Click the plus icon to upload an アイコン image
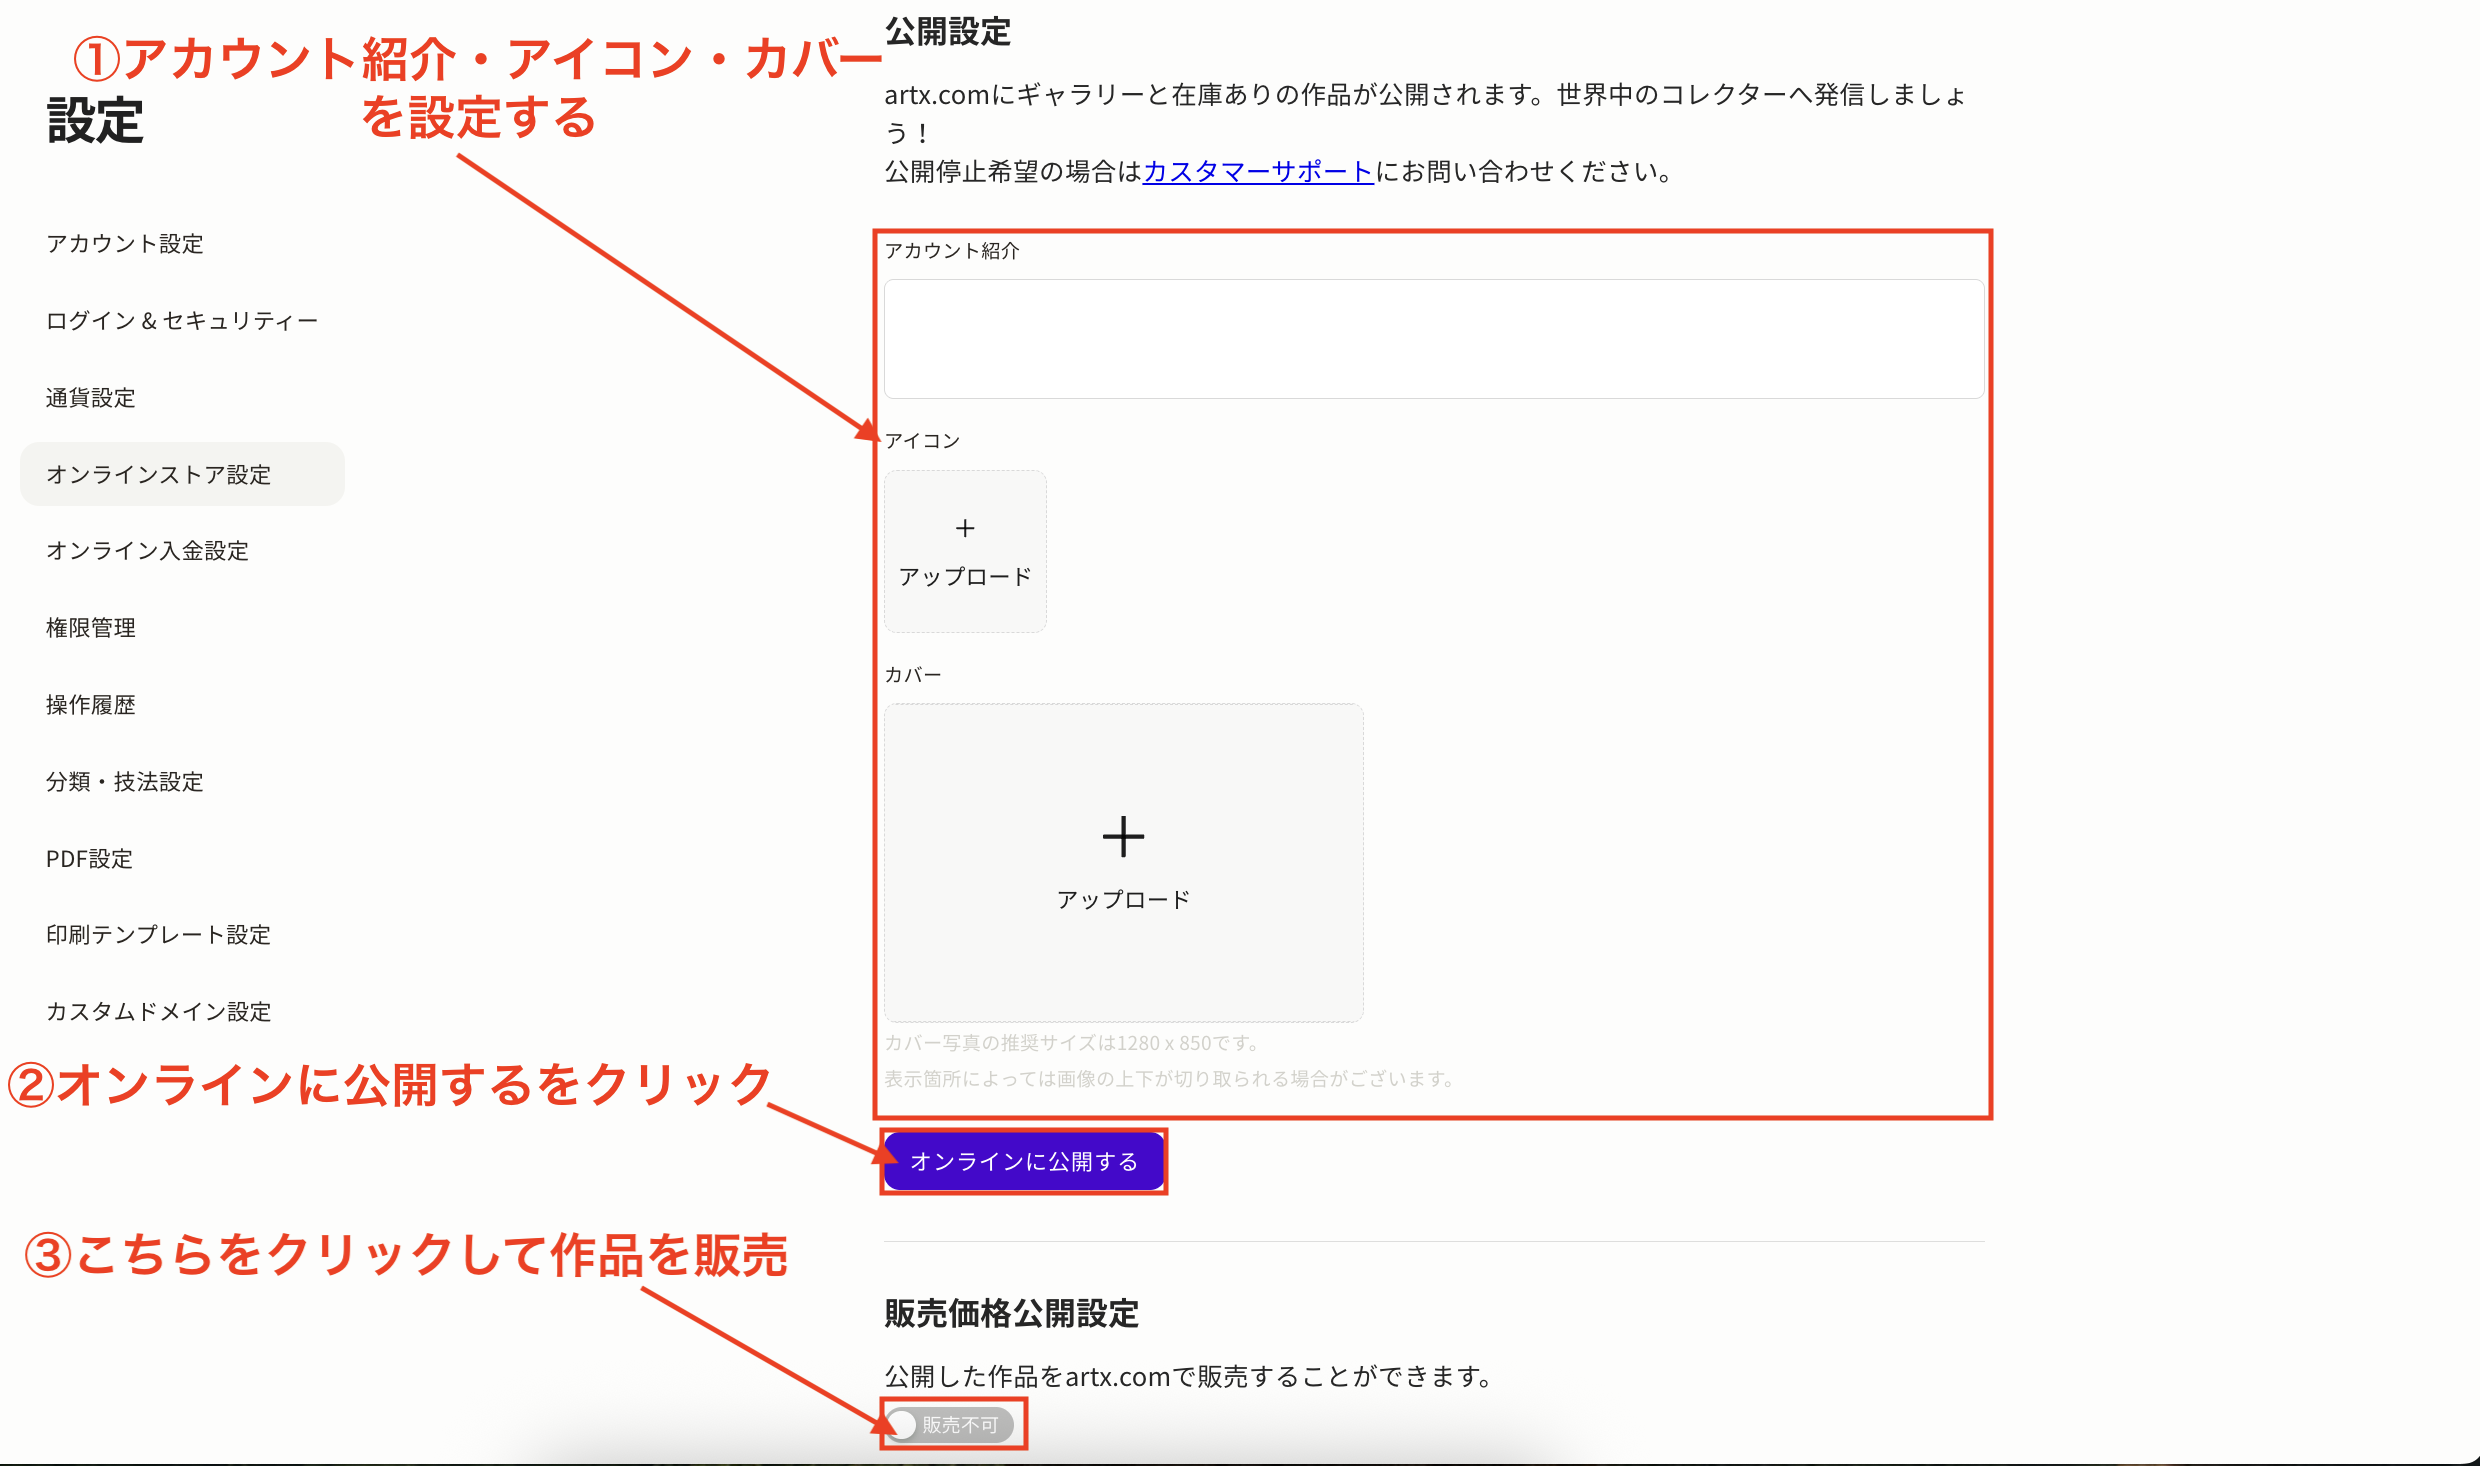This screenshot has height=1466, width=2480. point(963,527)
